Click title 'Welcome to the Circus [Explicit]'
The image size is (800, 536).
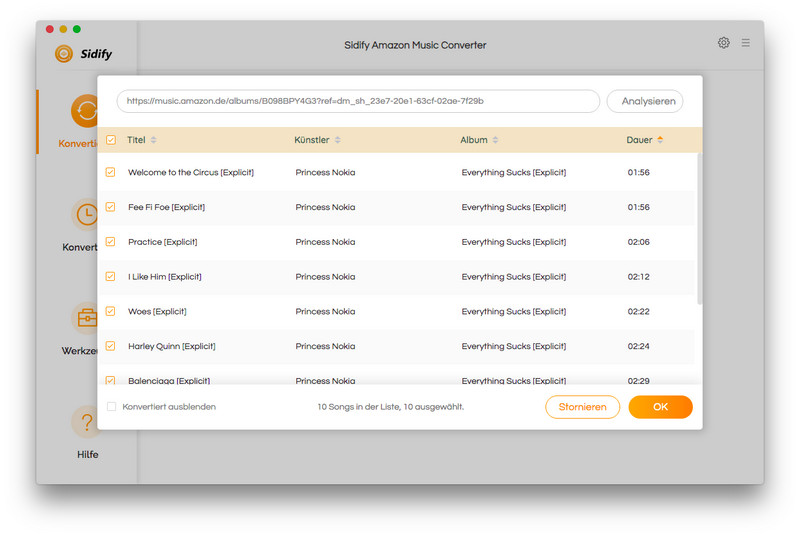[x=191, y=172]
